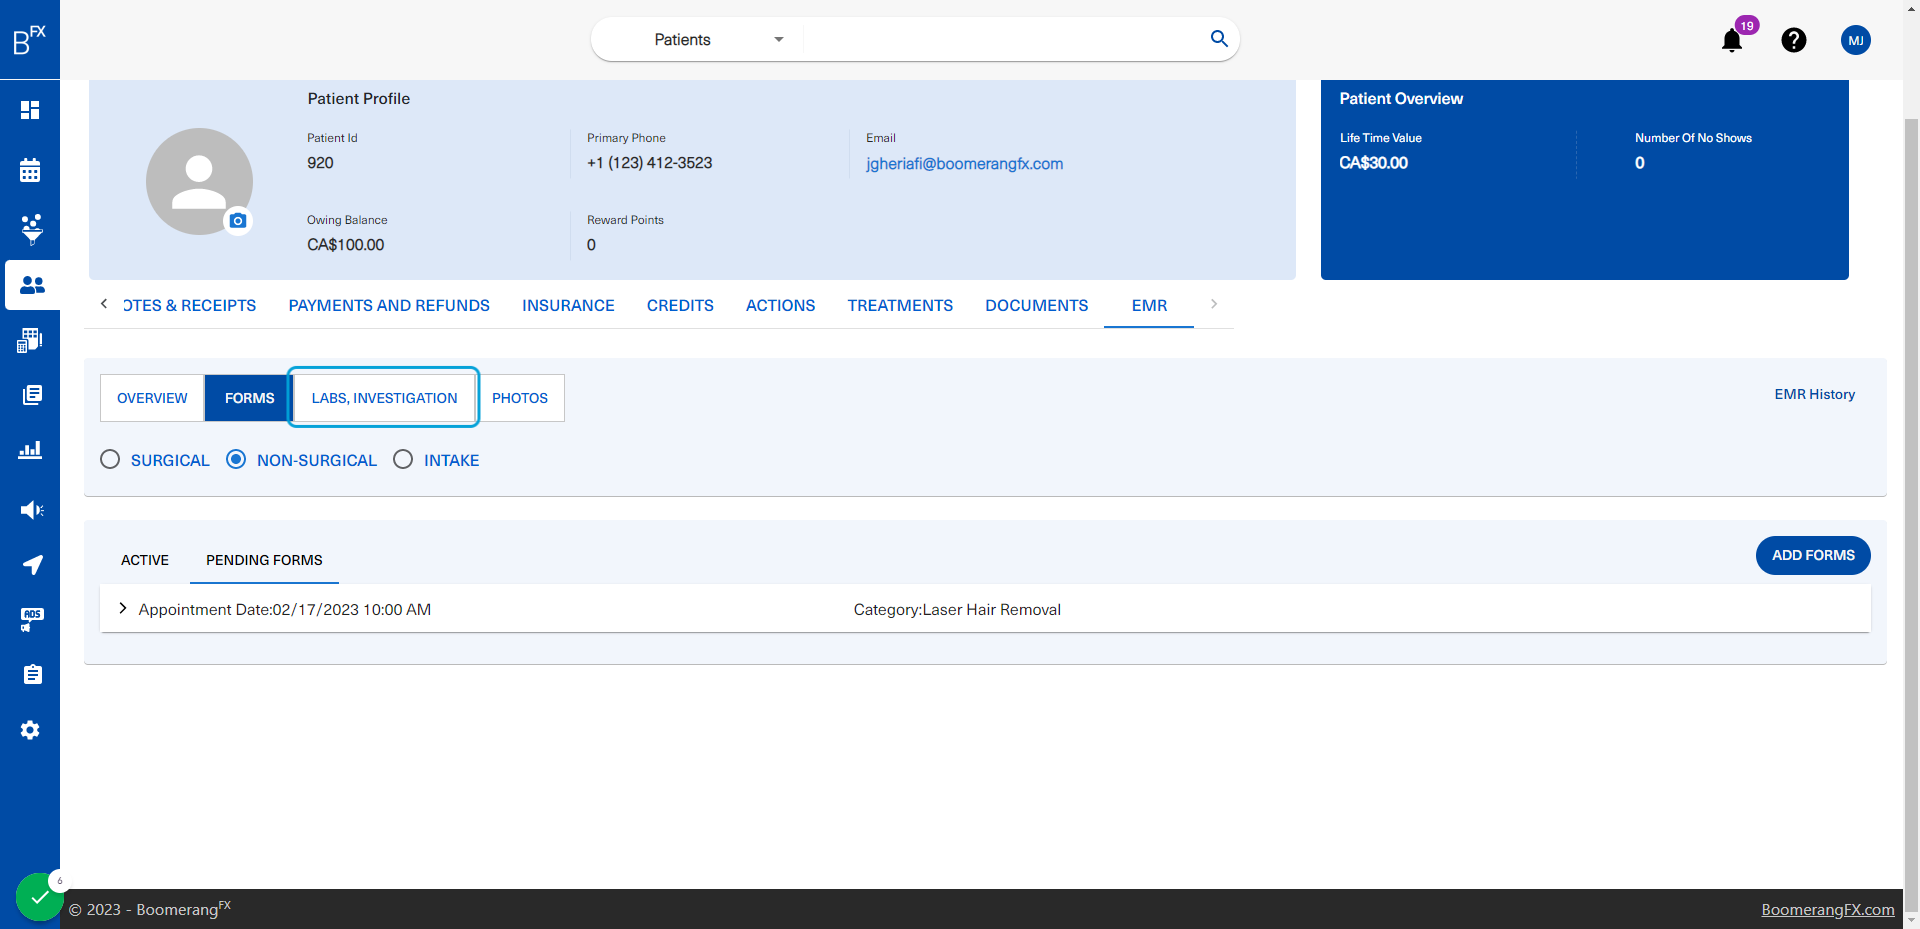Switch to Treatments tab
The image size is (1920, 929).
click(900, 306)
